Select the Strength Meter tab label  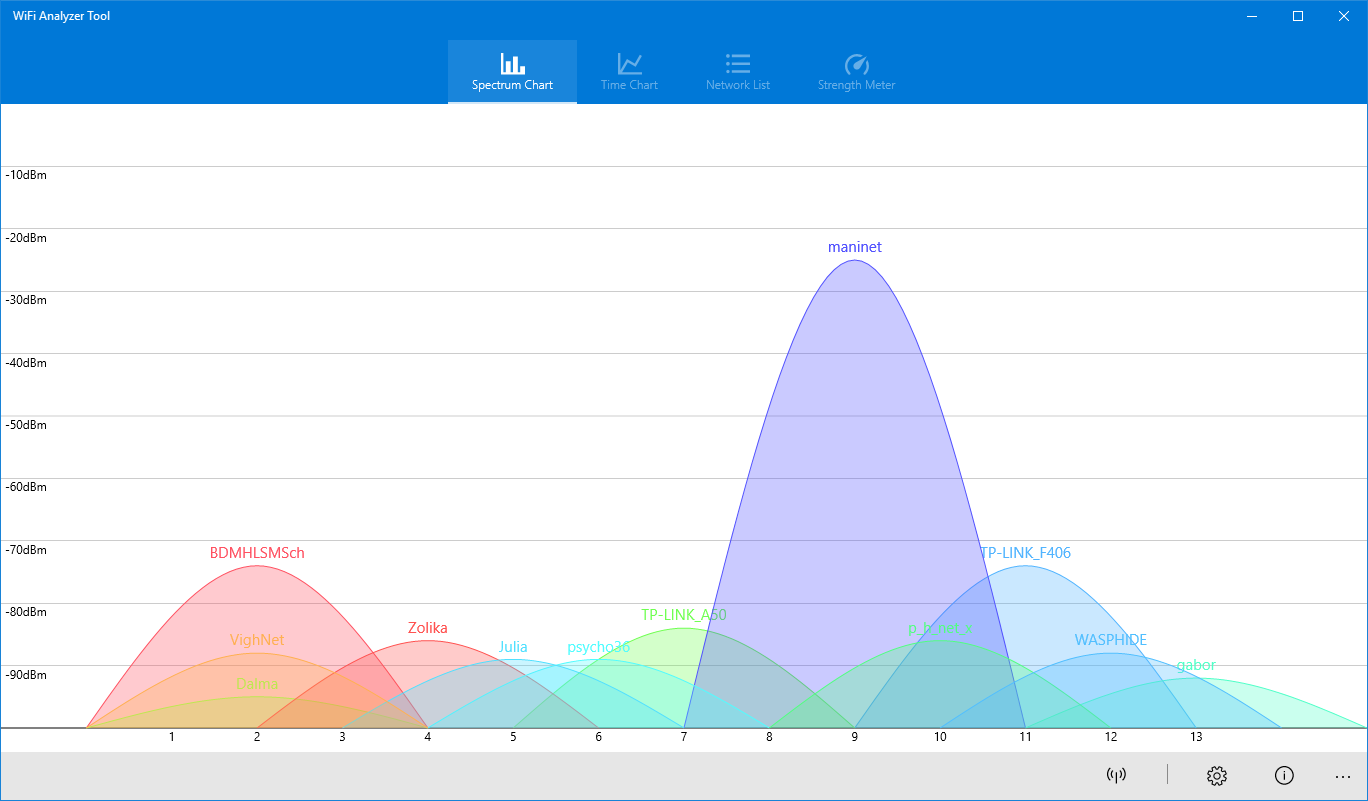coord(856,85)
